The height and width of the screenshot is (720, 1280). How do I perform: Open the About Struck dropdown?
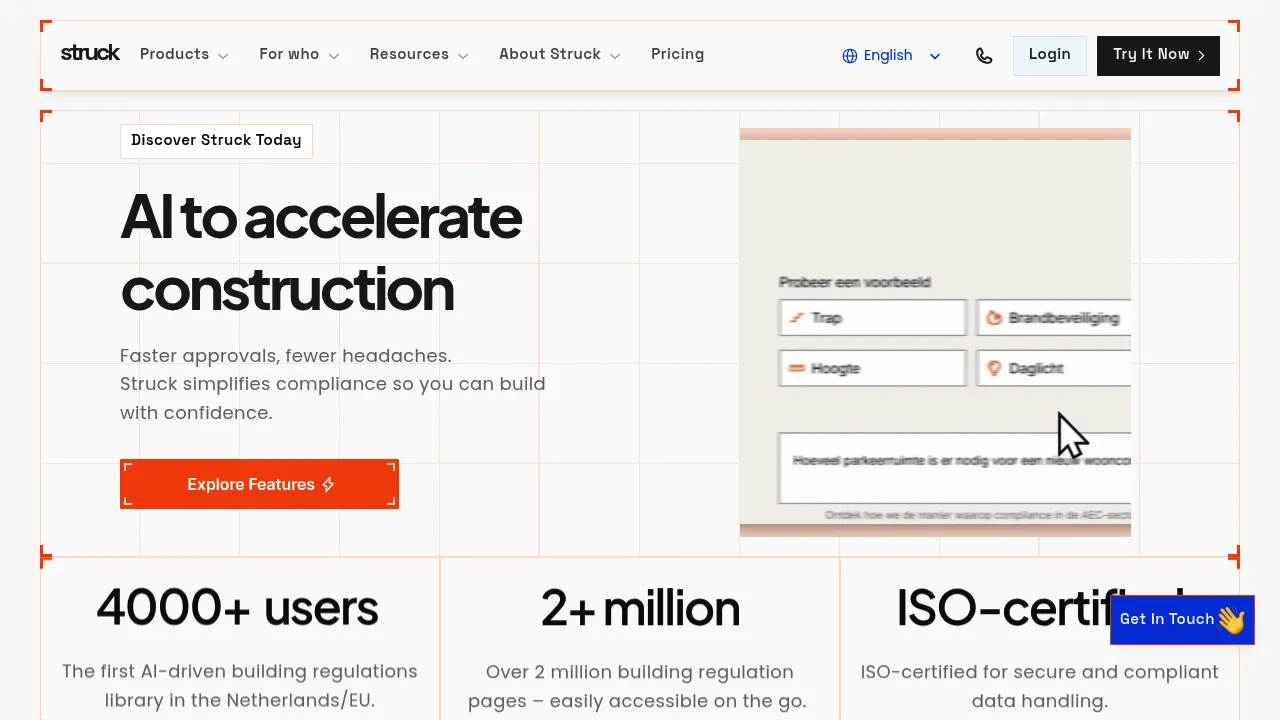click(x=560, y=54)
